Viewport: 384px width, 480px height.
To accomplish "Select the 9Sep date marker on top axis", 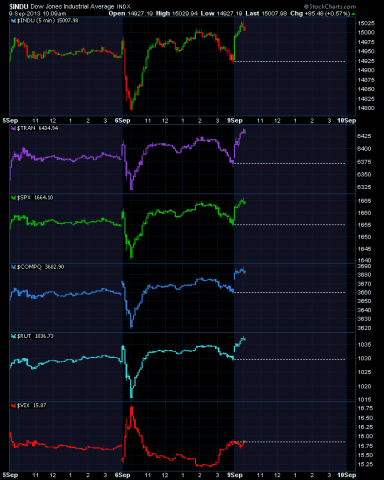I will pos(235,121).
